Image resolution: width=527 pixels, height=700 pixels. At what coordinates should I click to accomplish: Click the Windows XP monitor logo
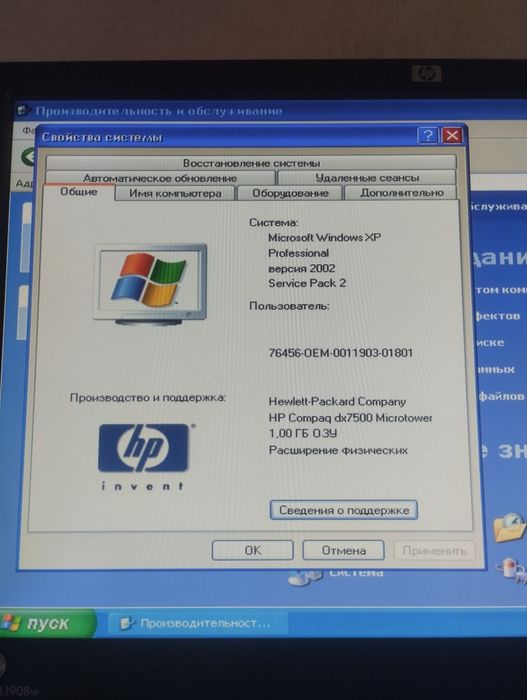pyautogui.click(x=151, y=283)
